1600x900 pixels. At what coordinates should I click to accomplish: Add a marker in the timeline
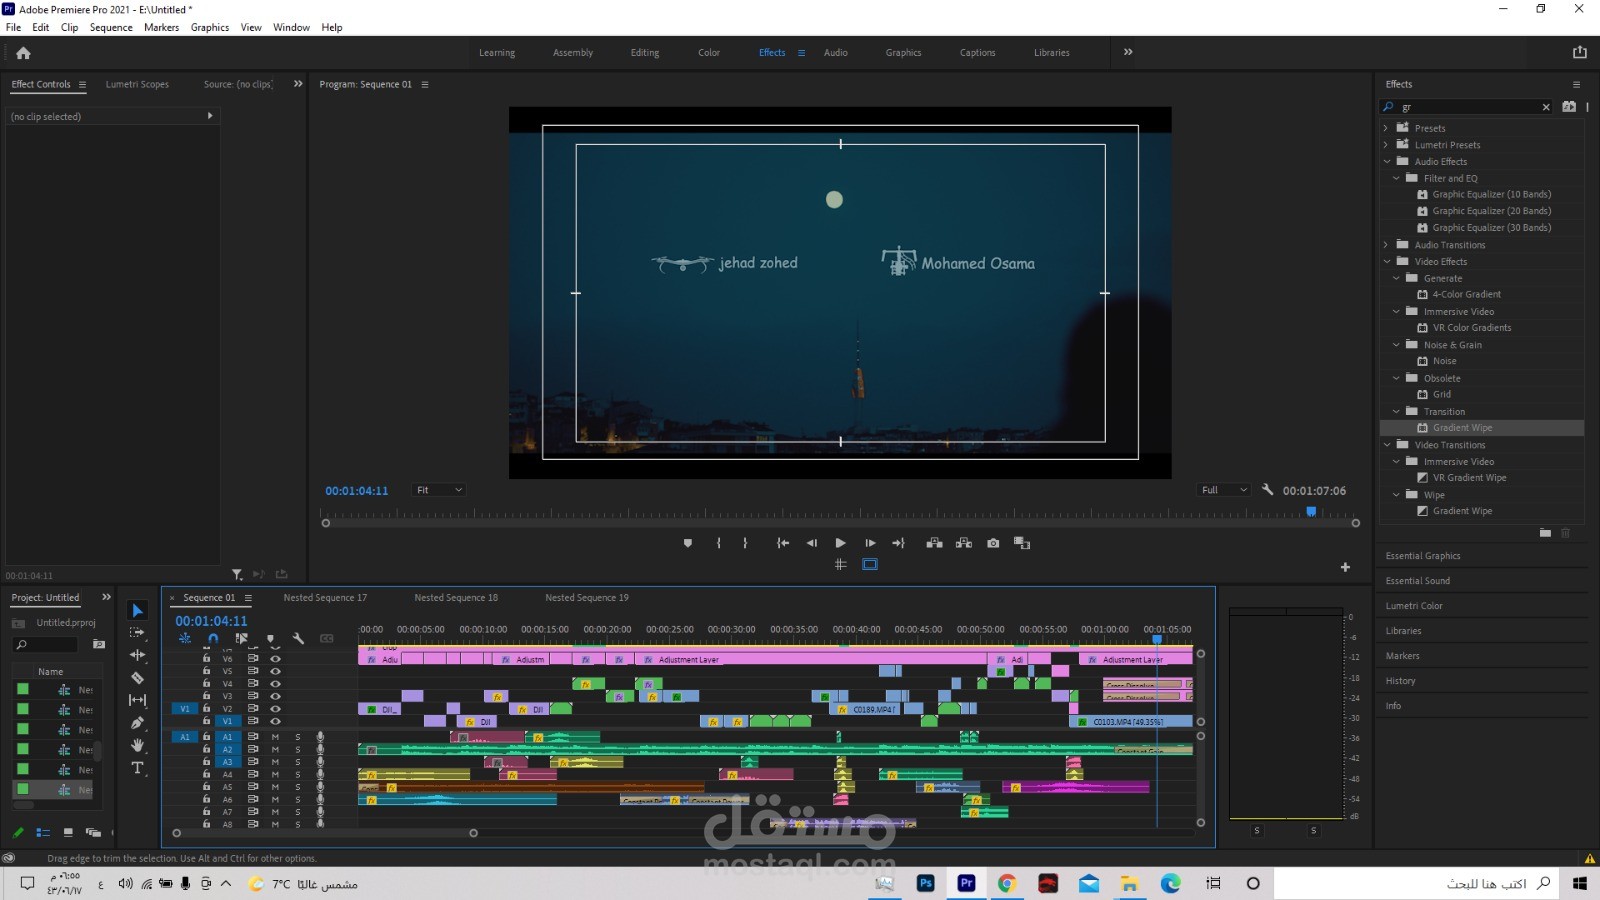[x=270, y=638]
